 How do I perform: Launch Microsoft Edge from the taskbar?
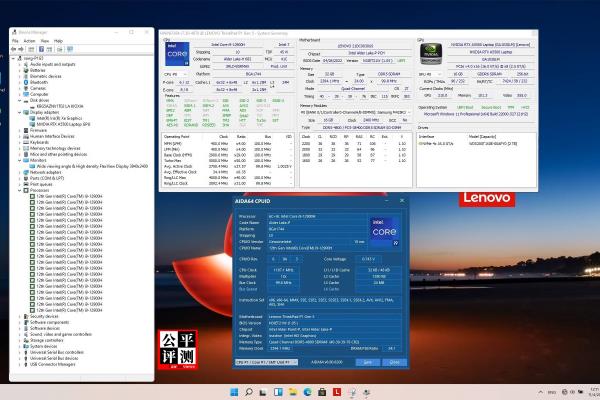308,392
